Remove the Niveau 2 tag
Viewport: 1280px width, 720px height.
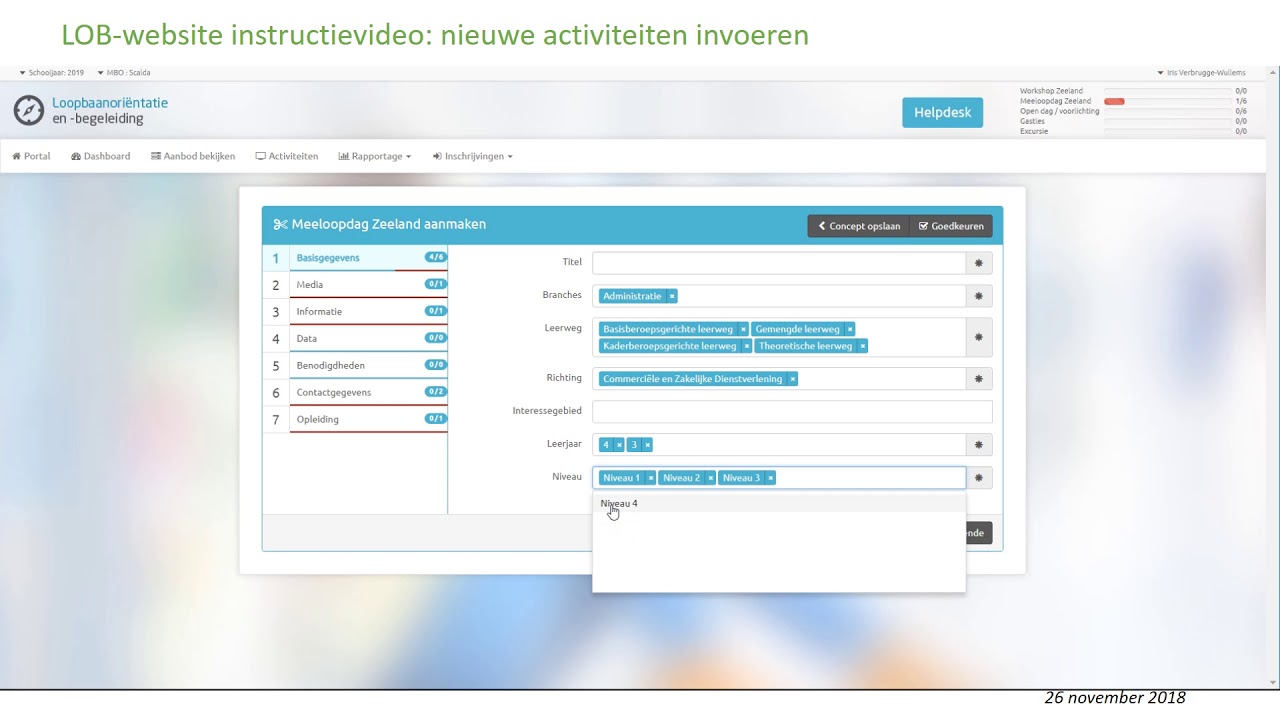(710, 478)
